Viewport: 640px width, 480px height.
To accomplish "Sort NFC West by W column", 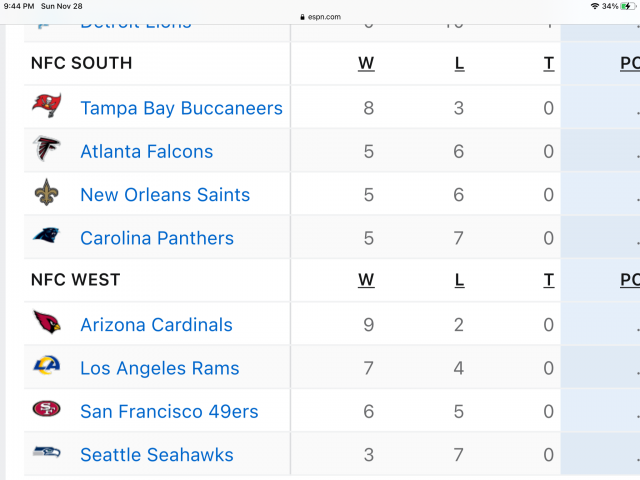I will (x=366, y=281).
